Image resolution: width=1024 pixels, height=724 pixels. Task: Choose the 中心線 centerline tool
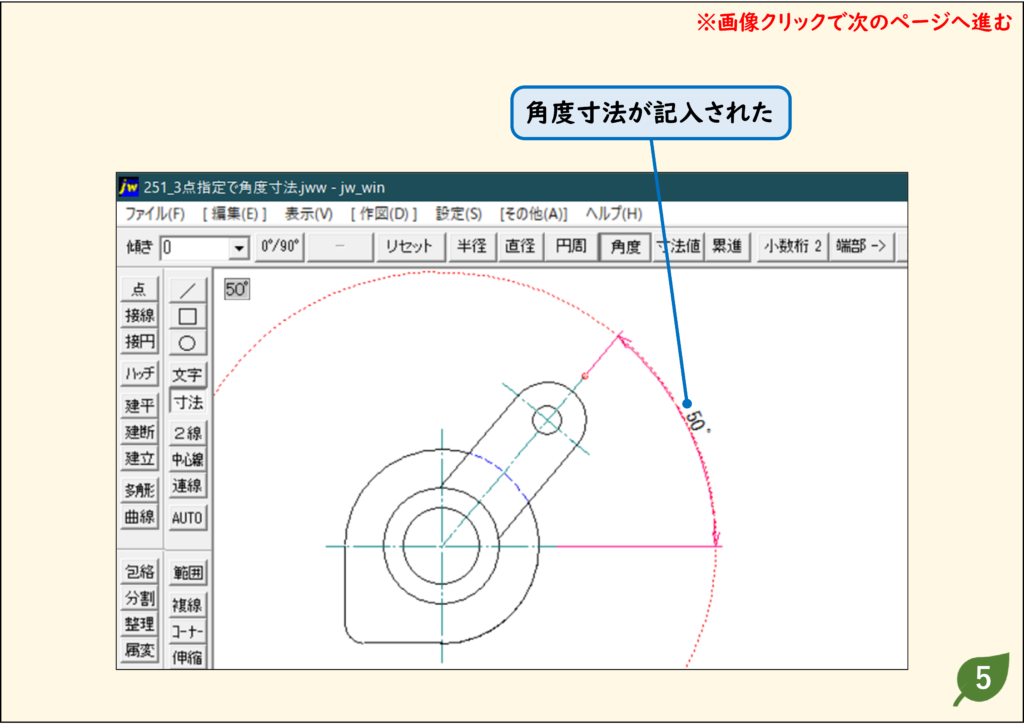[187, 460]
